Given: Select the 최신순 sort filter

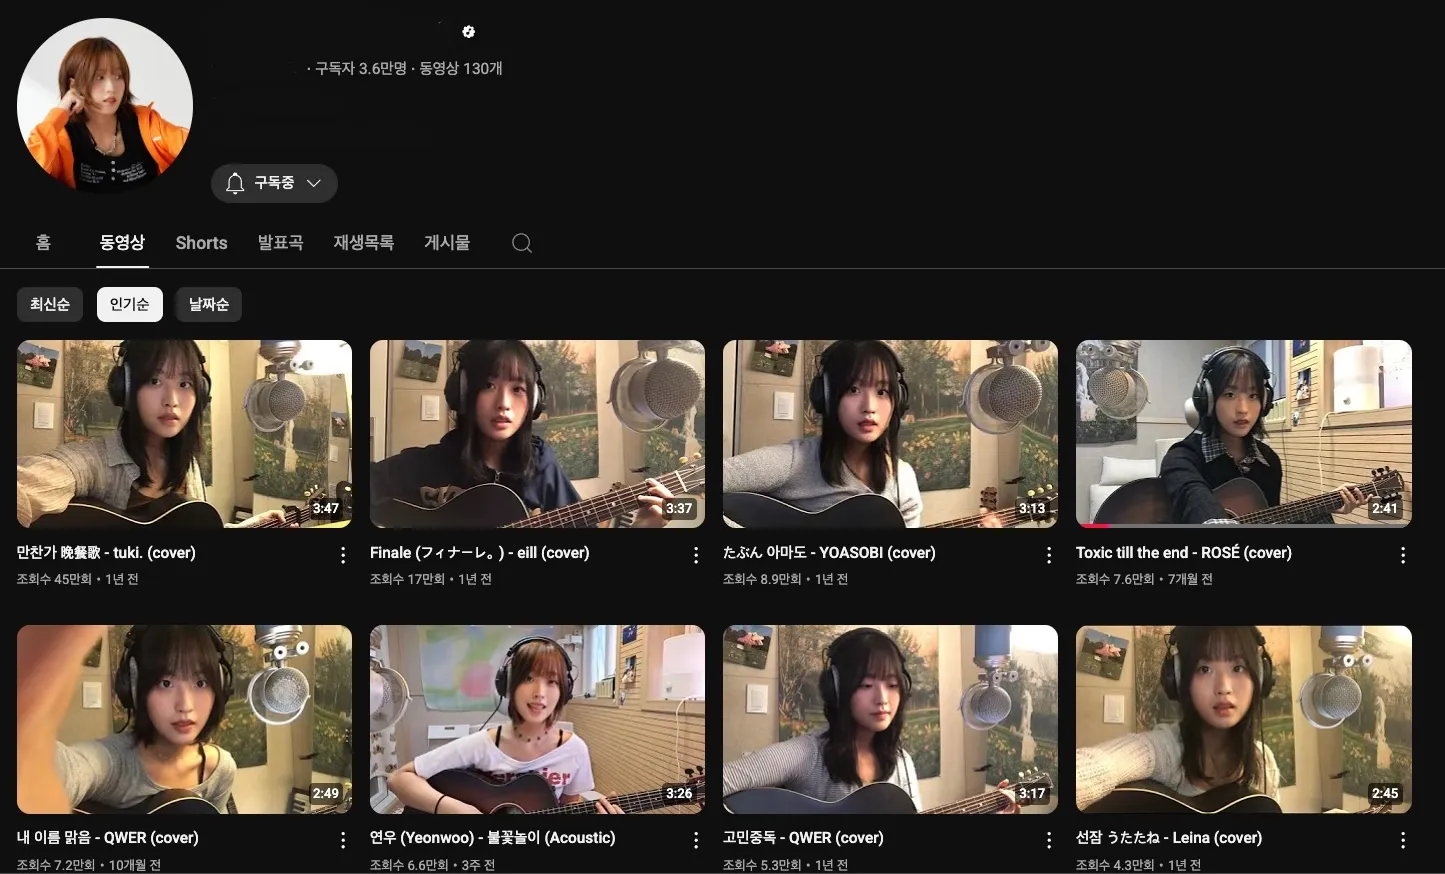Looking at the screenshot, I should coord(50,304).
